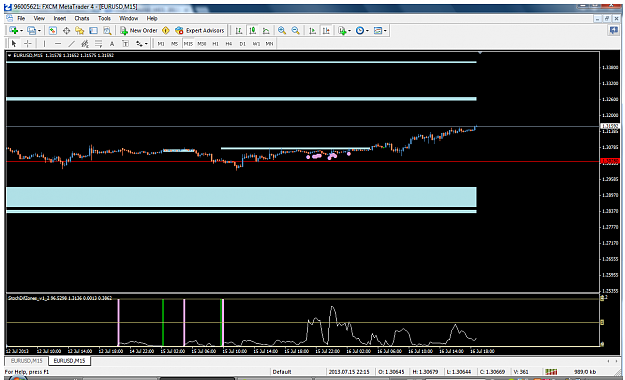Select the D1 timeframe button
Screen dimensions: 625x380
242,44
